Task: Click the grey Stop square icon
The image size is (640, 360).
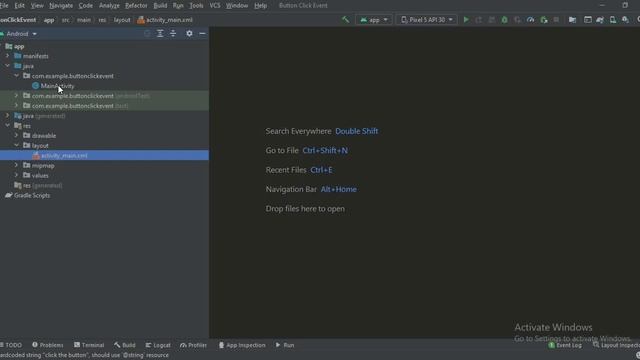Action: click(556, 20)
